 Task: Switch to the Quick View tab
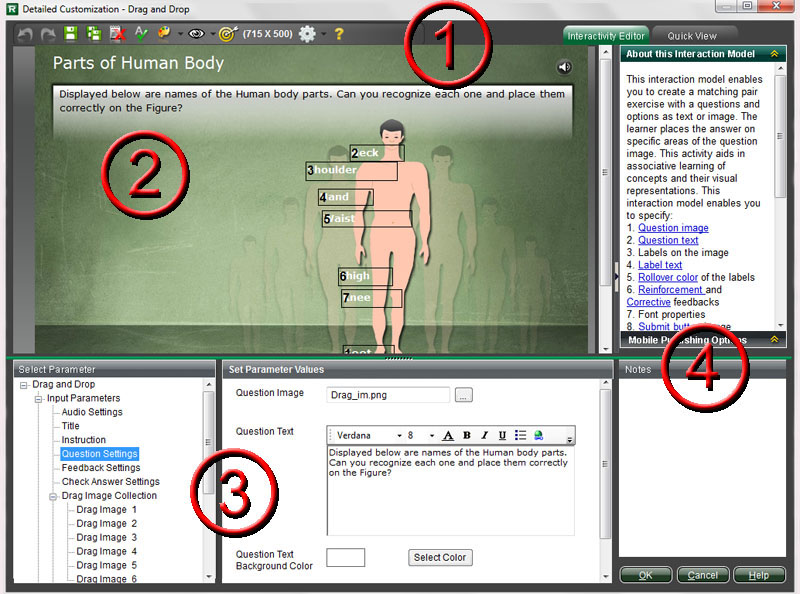click(x=692, y=36)
